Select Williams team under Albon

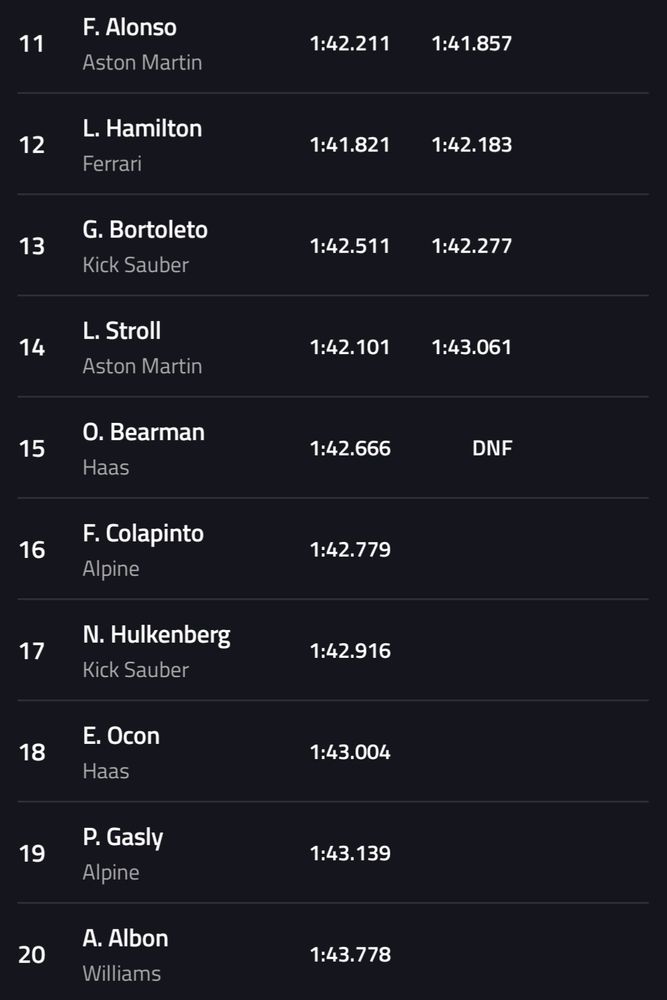point(121,973)
